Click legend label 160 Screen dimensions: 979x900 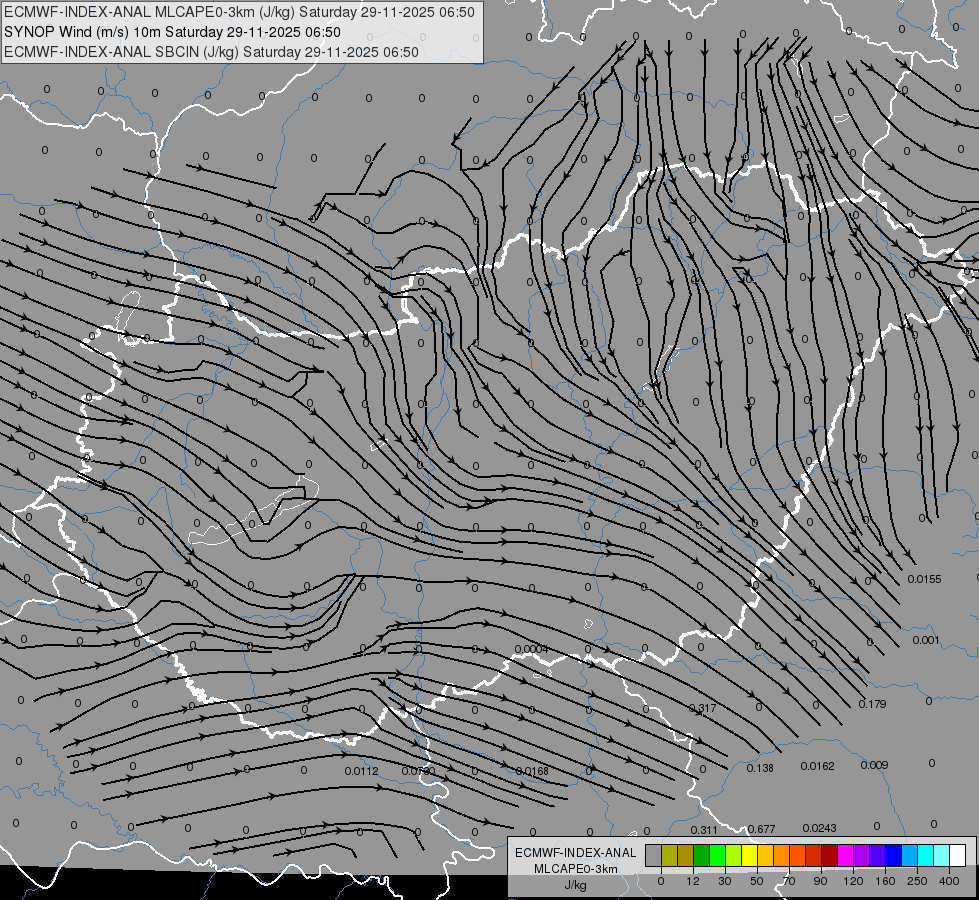[885, 881]
